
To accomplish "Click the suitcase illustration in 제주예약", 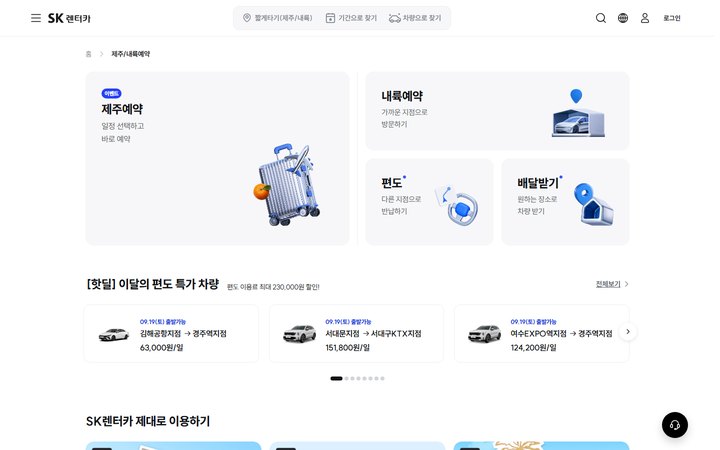I will pos(287,185).
